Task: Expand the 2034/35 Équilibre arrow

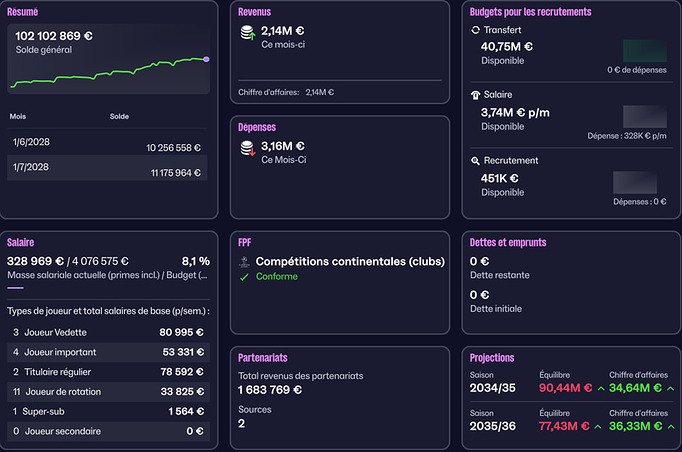Action: tap(600, 388)
